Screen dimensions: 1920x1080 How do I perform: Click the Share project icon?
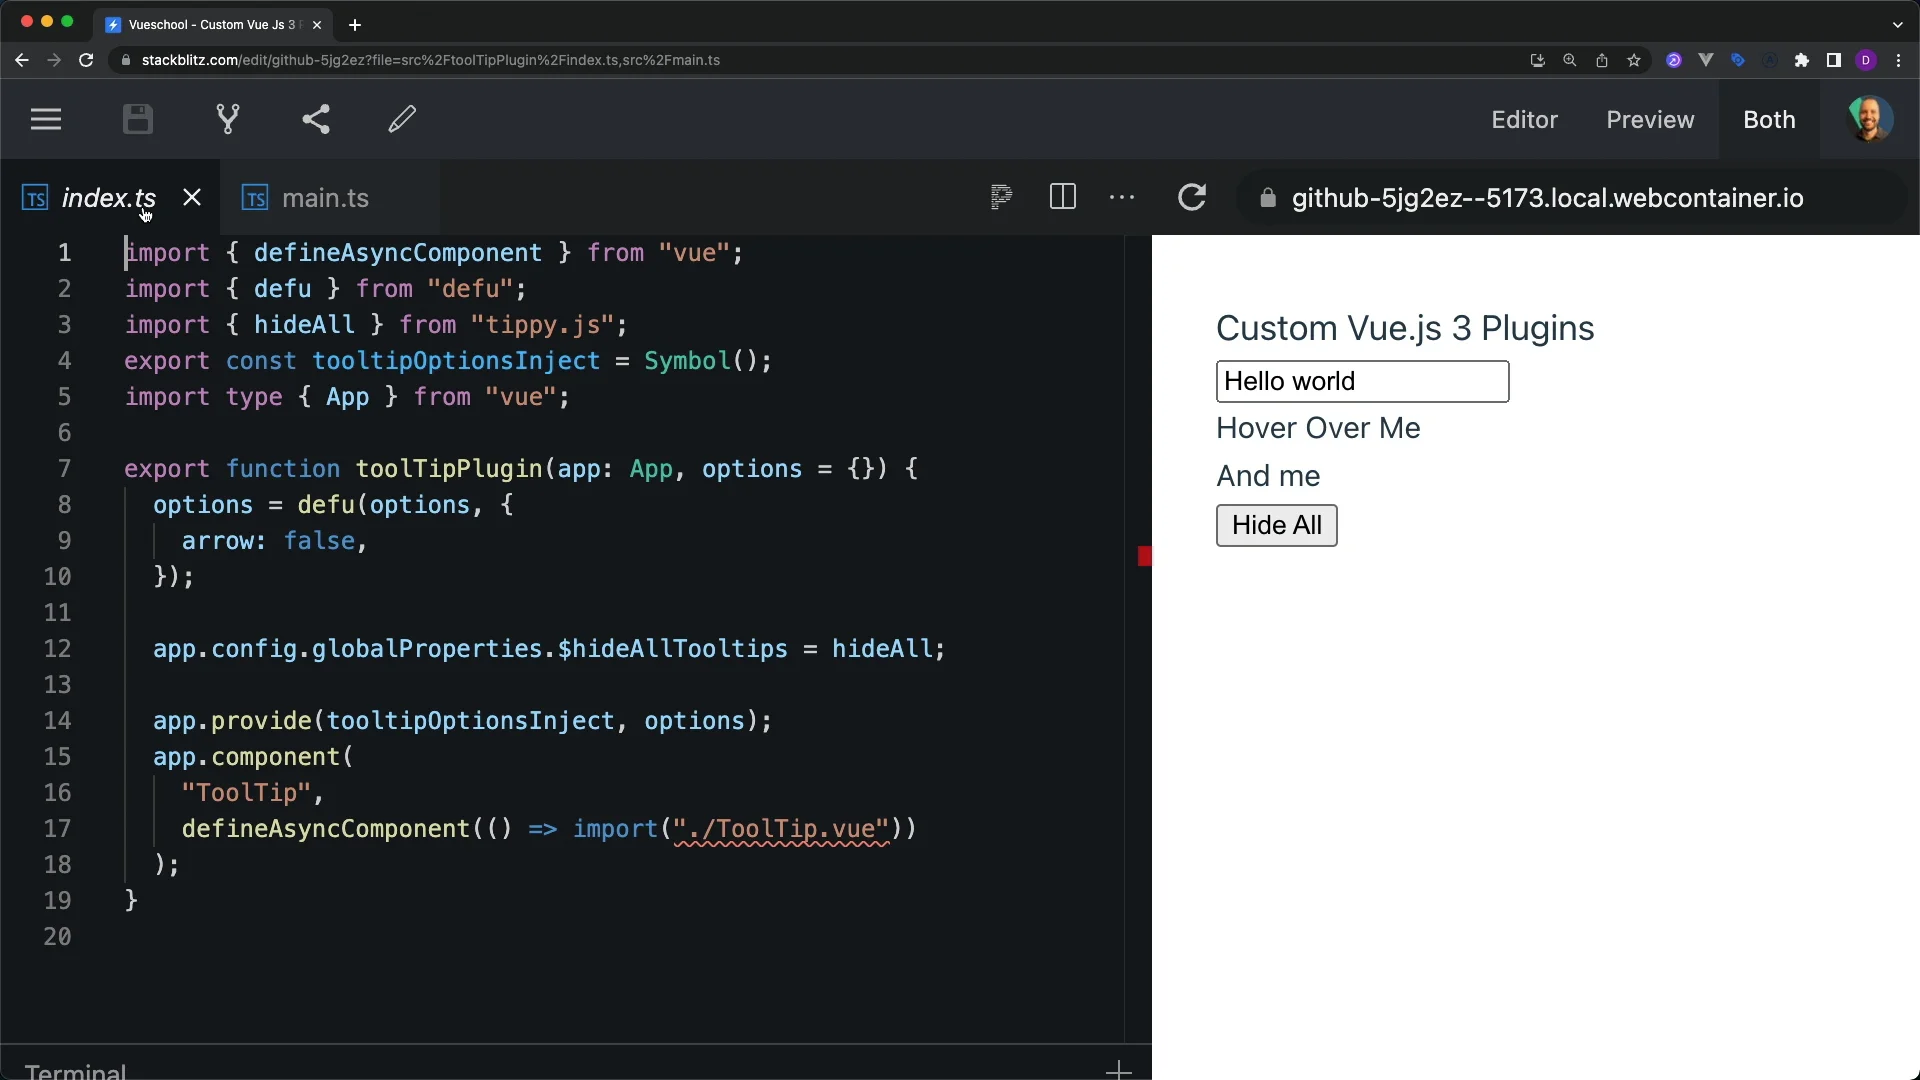pyautogui.click(x=316, y=120)
